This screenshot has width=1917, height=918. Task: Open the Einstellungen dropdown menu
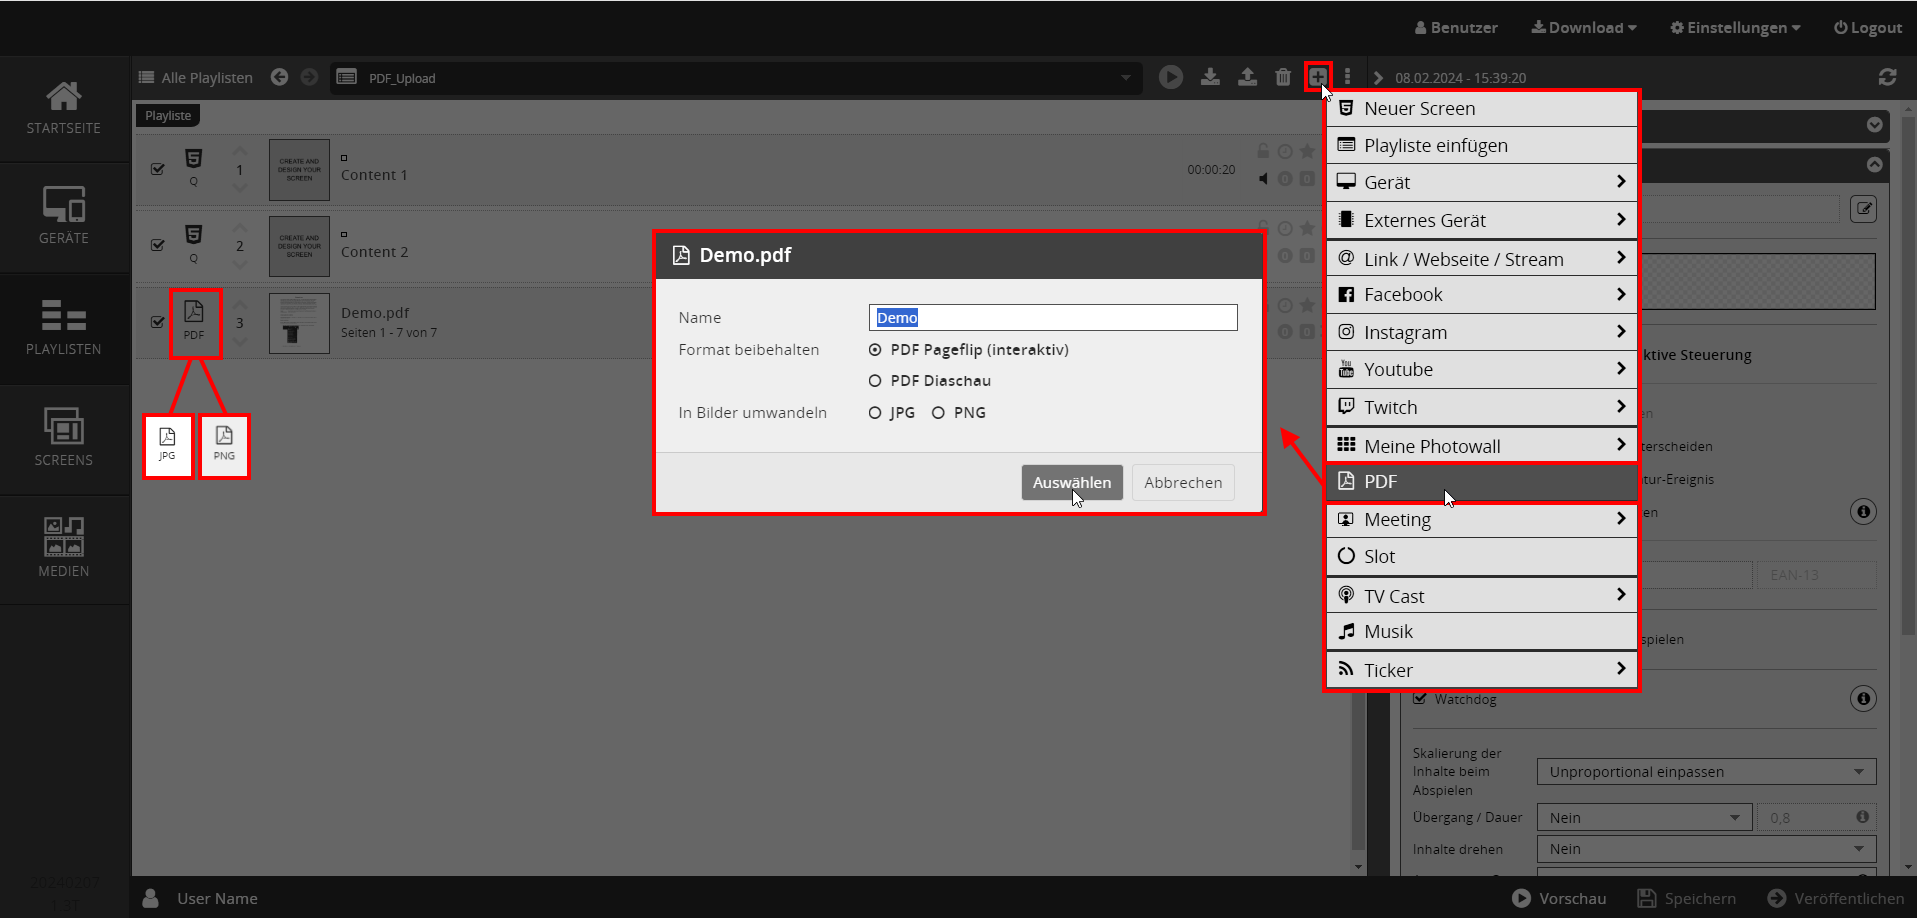click(1735, 28)
